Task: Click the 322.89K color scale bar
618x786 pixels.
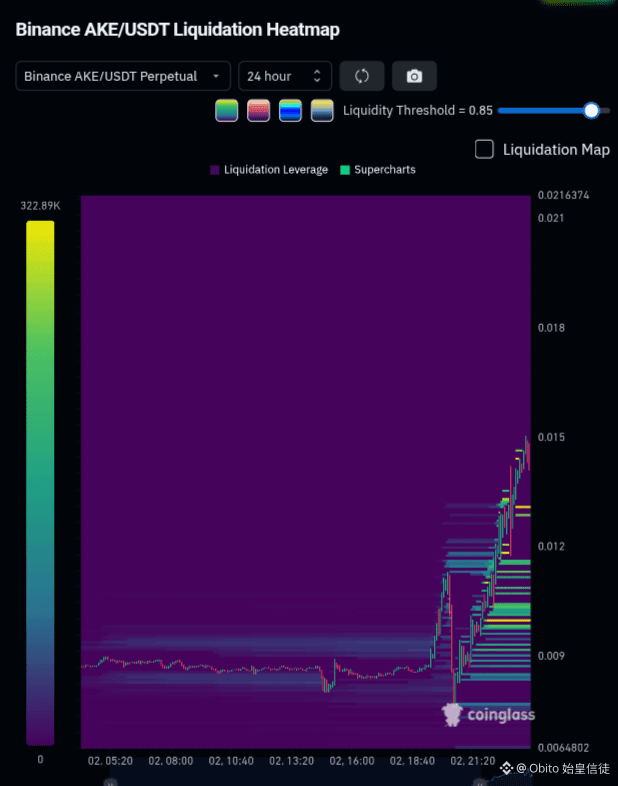Action: [40, 483]
